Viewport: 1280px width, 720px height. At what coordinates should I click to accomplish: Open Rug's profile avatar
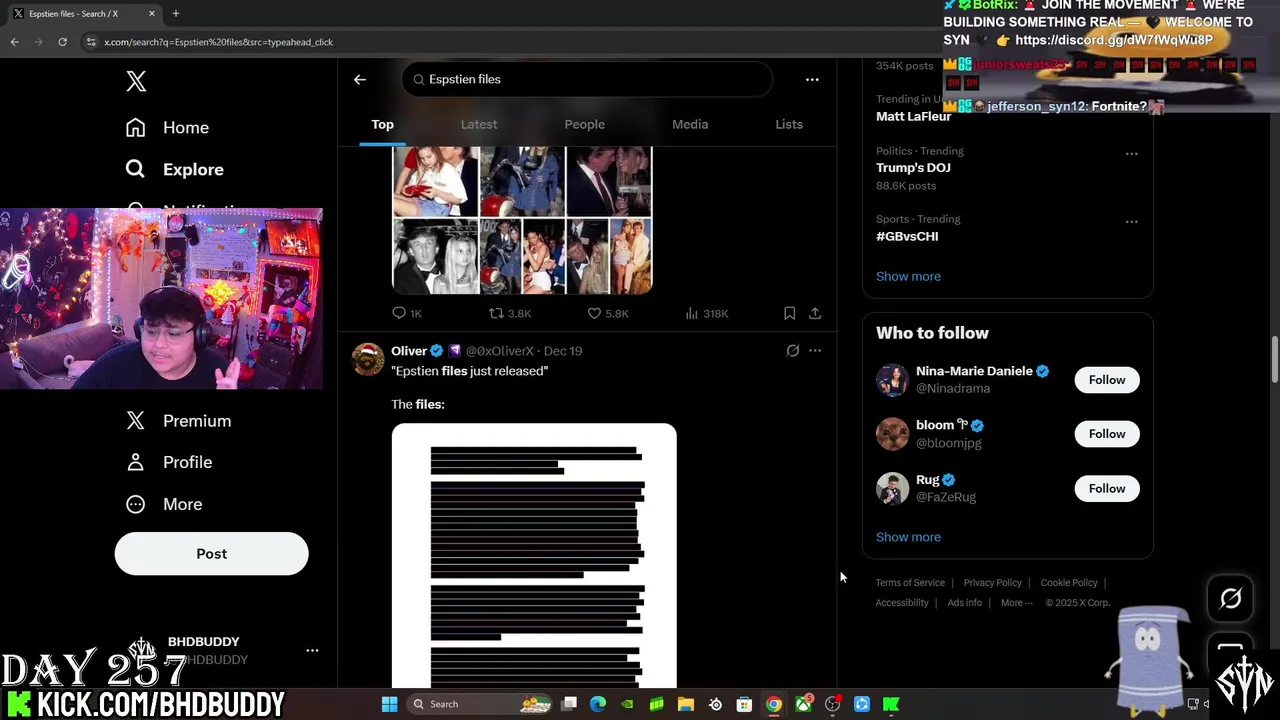[892, 489]
